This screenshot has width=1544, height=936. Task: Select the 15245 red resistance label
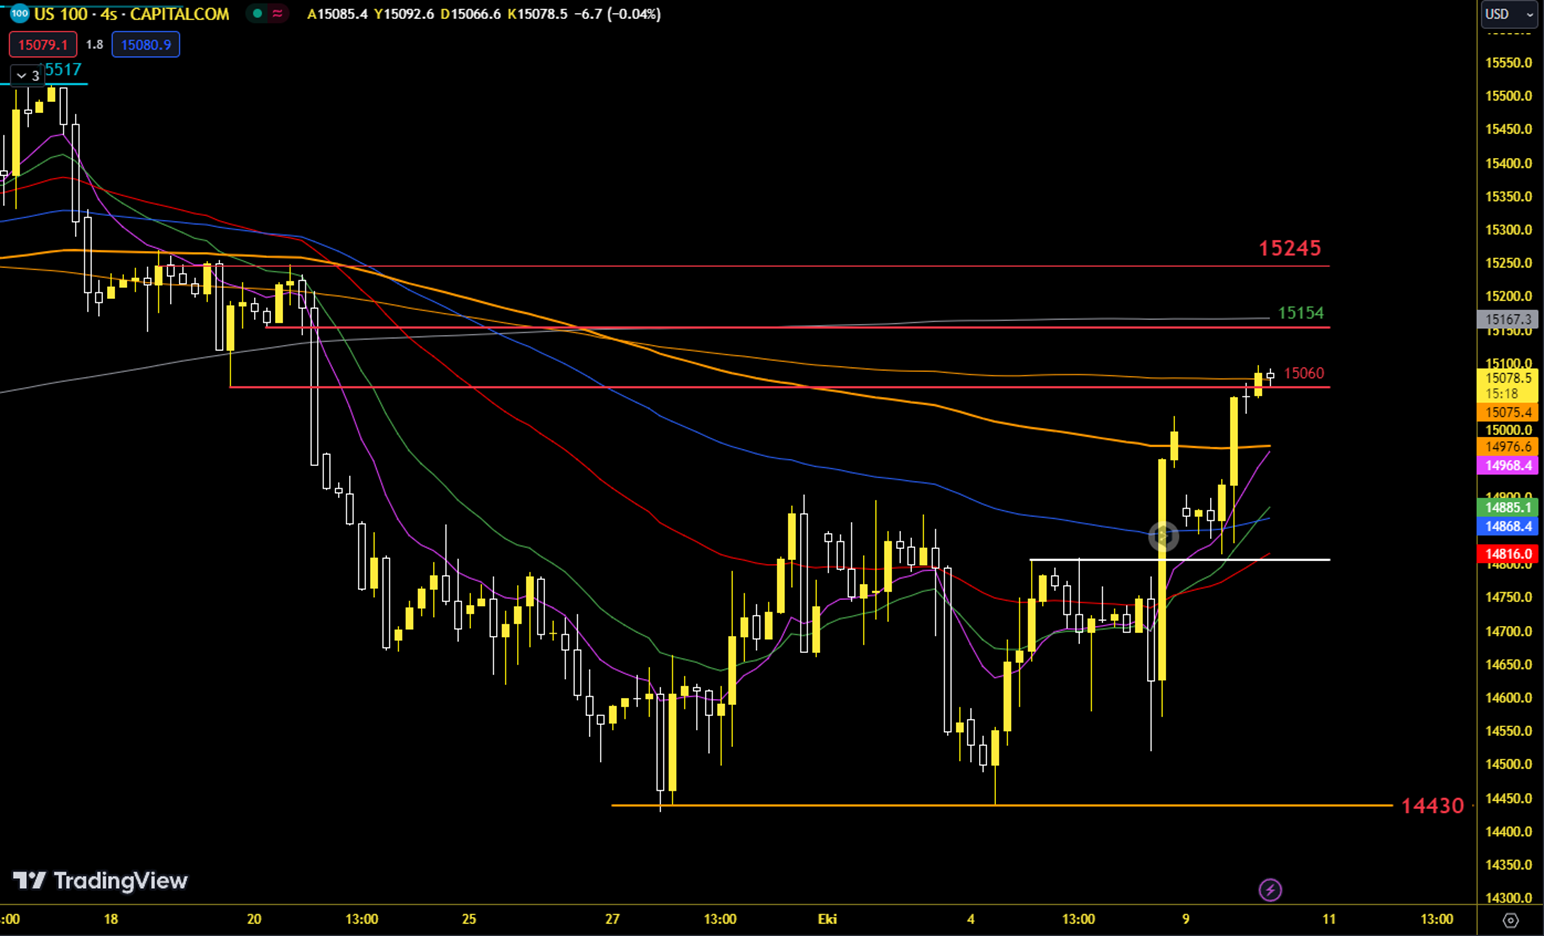click(1289, 248)
